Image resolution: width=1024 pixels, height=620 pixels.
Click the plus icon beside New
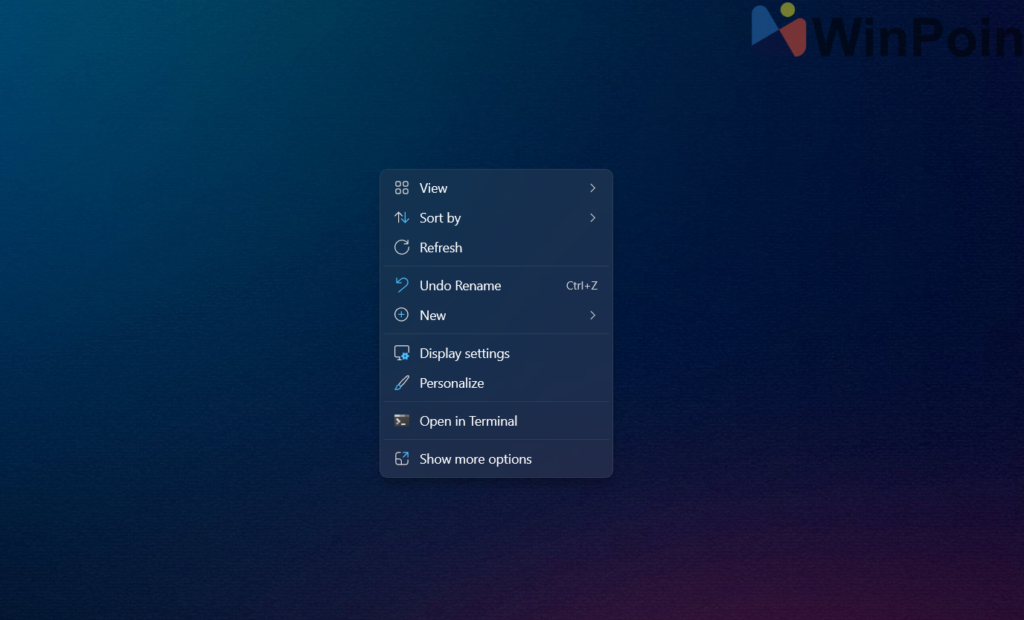(x=402, y=315)
